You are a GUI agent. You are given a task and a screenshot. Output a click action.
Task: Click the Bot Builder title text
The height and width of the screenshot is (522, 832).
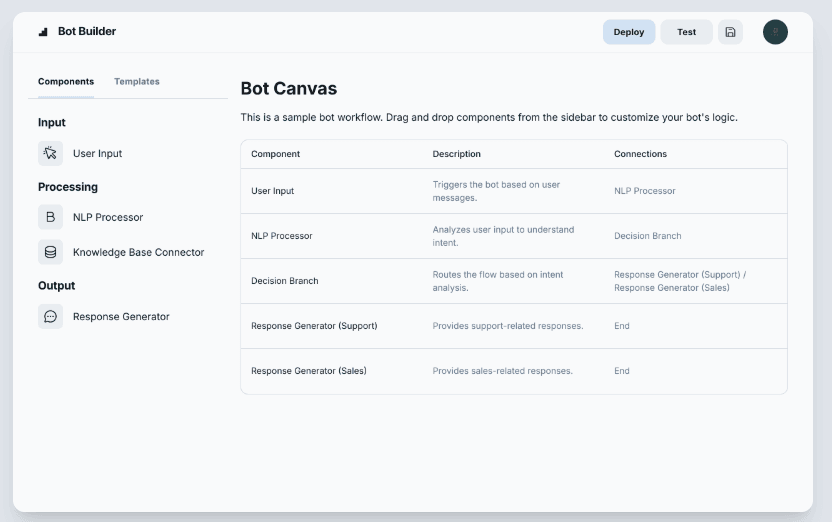point(87,32)
